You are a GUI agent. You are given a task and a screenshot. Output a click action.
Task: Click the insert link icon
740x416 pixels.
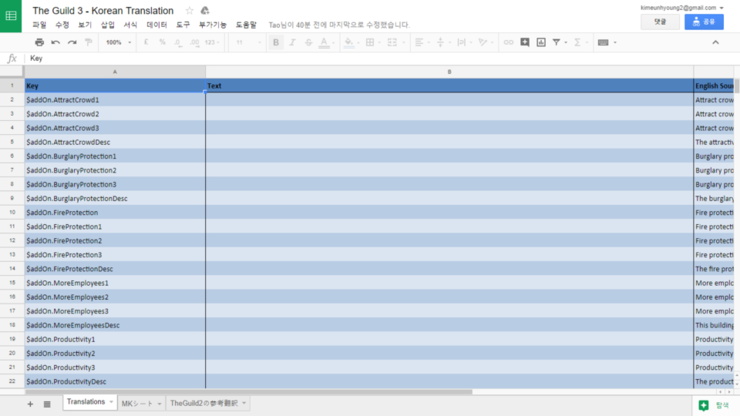pyautogui.click(x=508, y=43)
